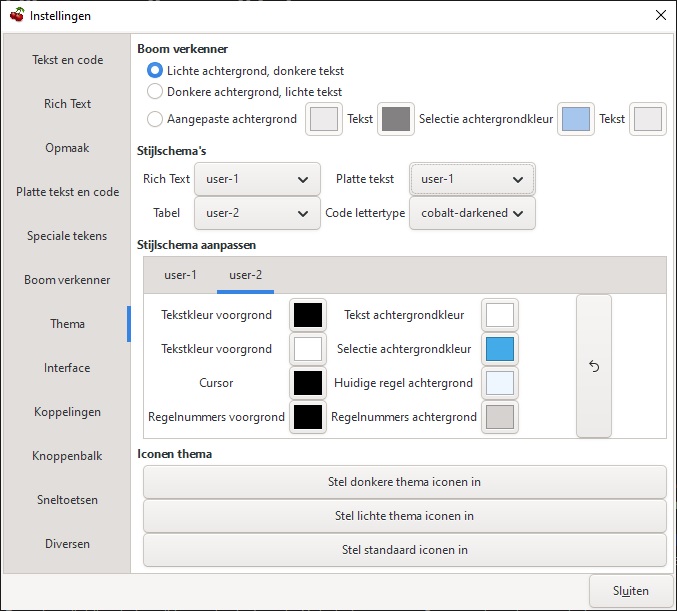Open the Interface settings page in sidebar

[x=67, y=368]
